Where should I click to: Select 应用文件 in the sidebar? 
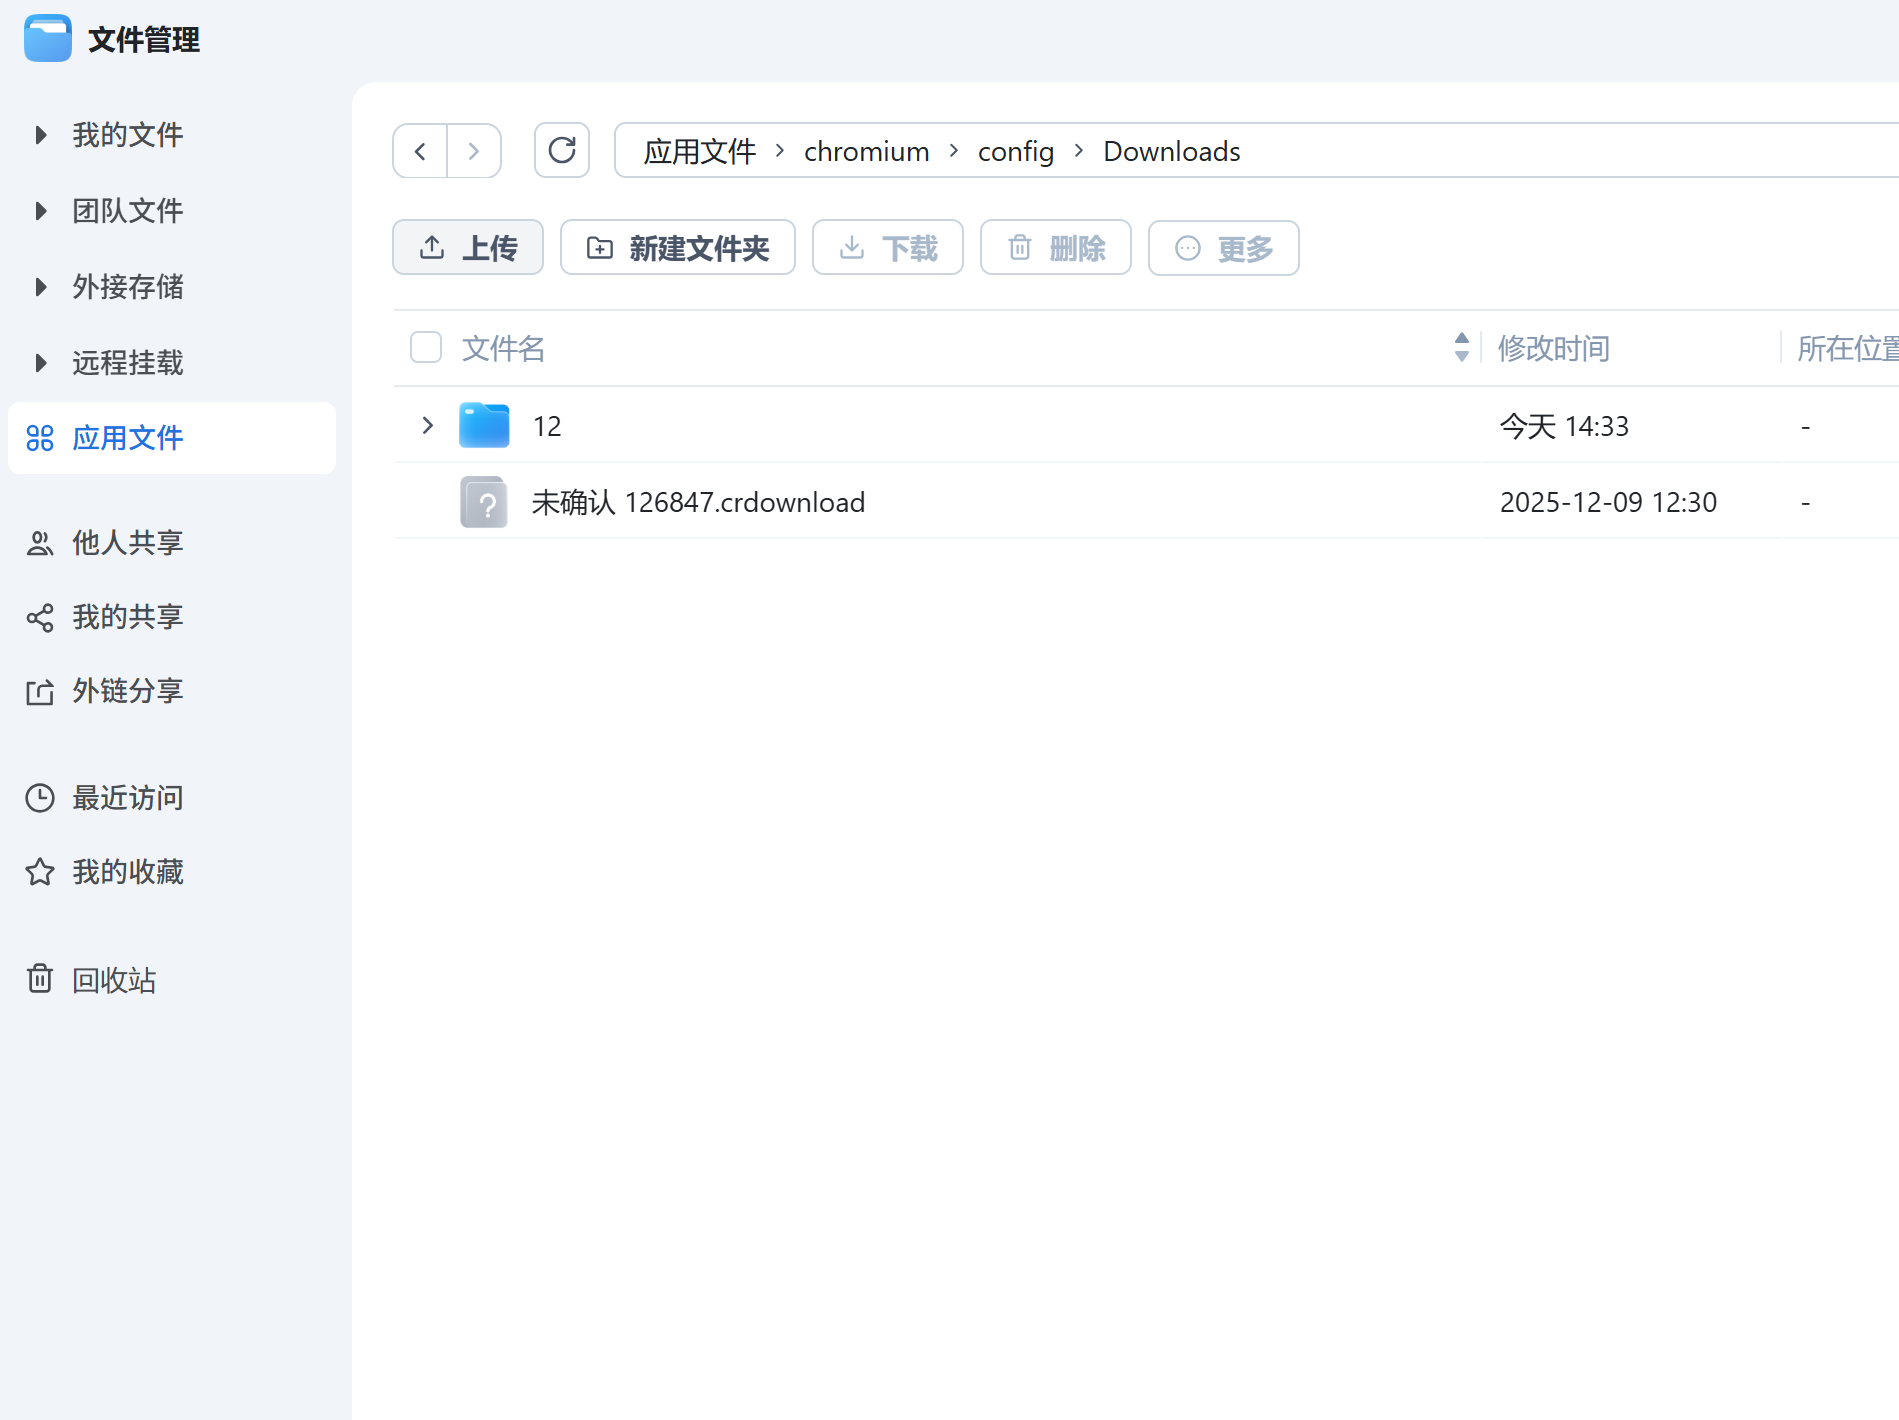(x=127, y=438)
